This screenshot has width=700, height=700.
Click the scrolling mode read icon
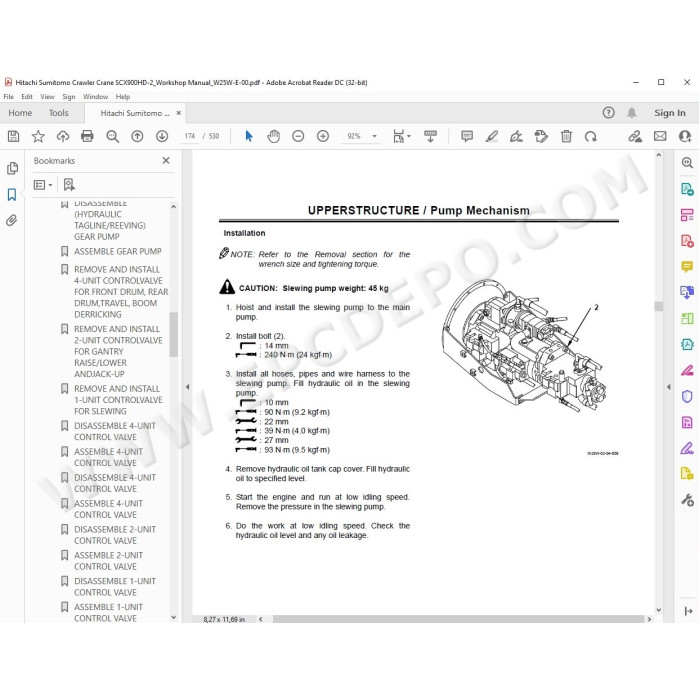[x=430, y=136]
